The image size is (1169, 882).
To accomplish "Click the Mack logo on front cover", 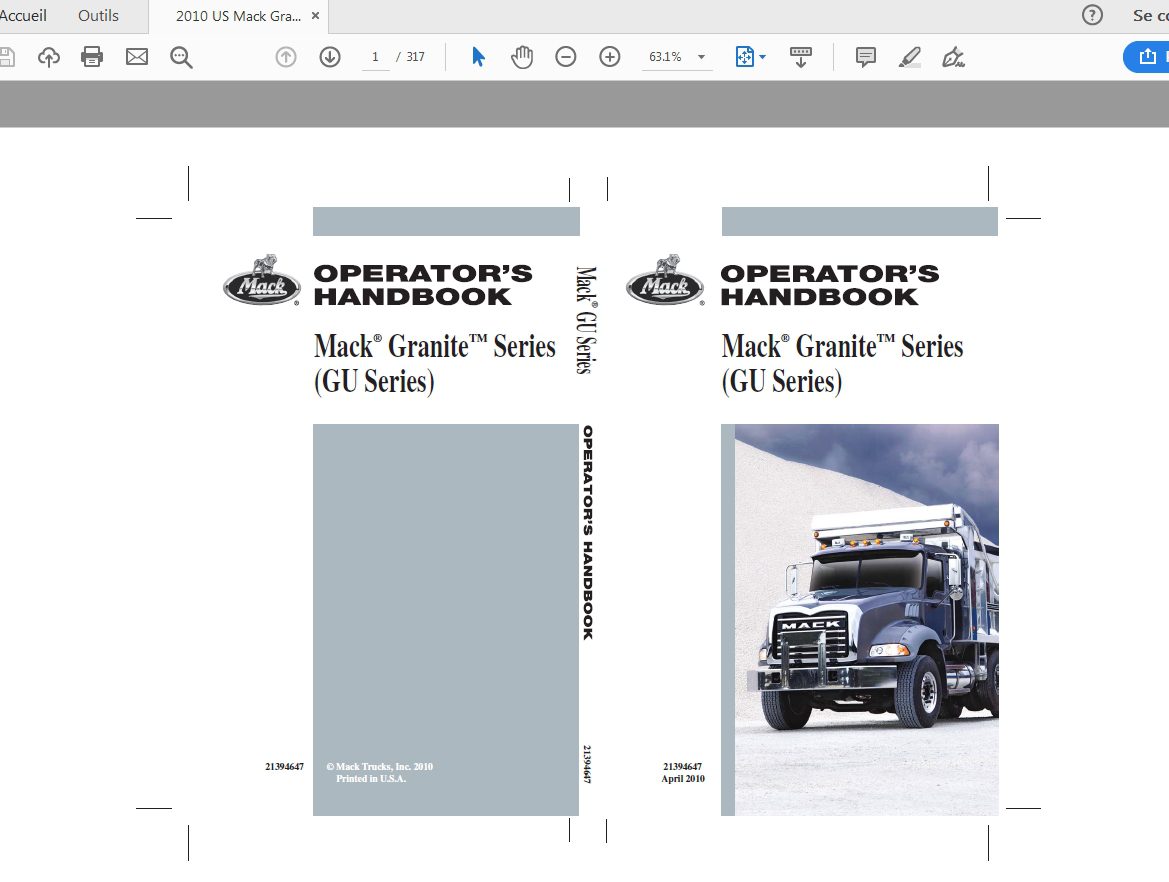I will 665,280.
